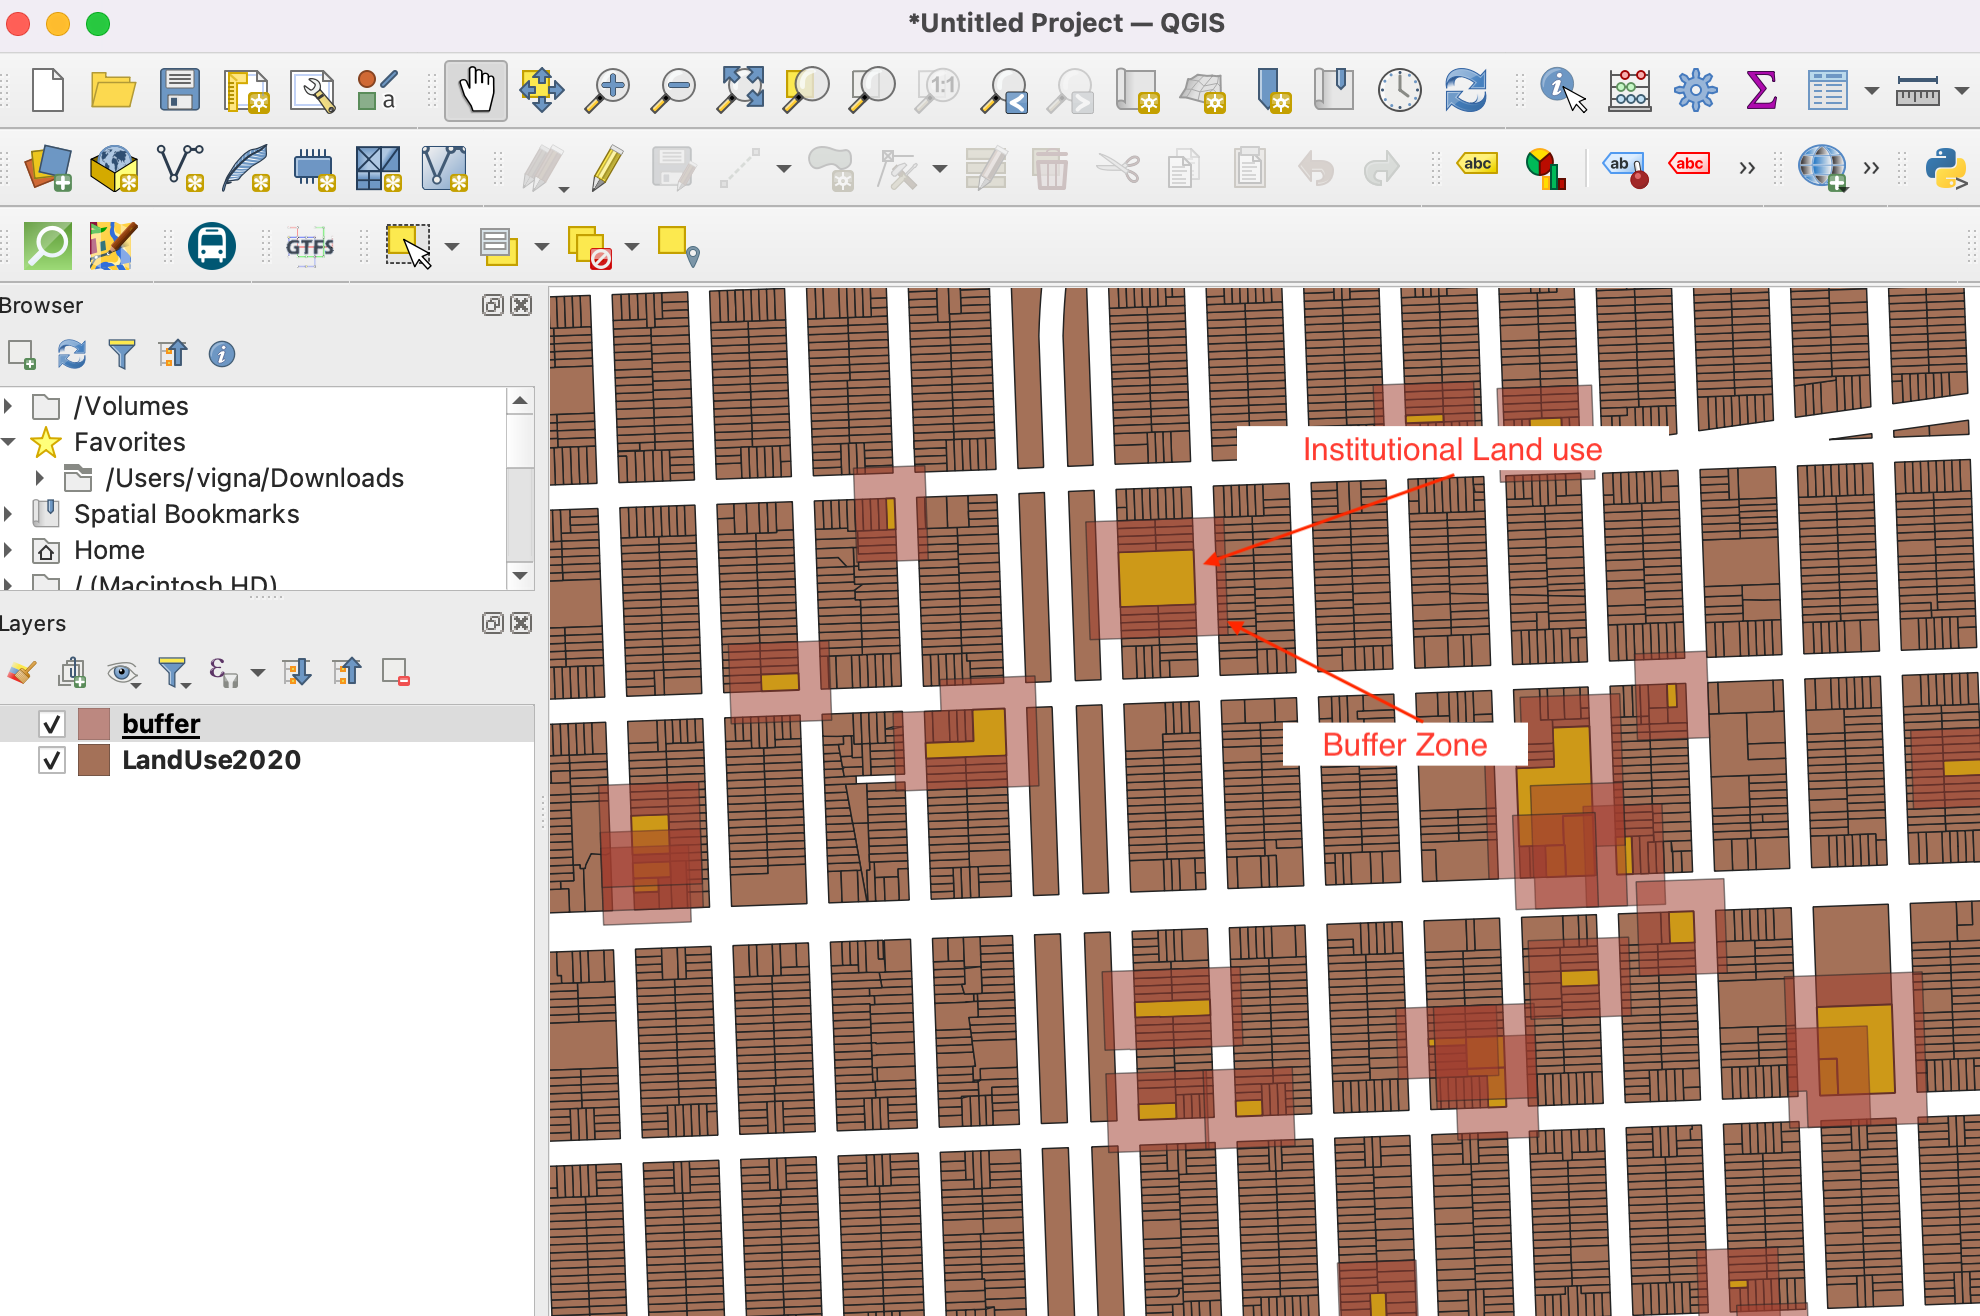
Task: Click the GTFS plugin icon
Action: pyautogui.click(x=310, y=246)
